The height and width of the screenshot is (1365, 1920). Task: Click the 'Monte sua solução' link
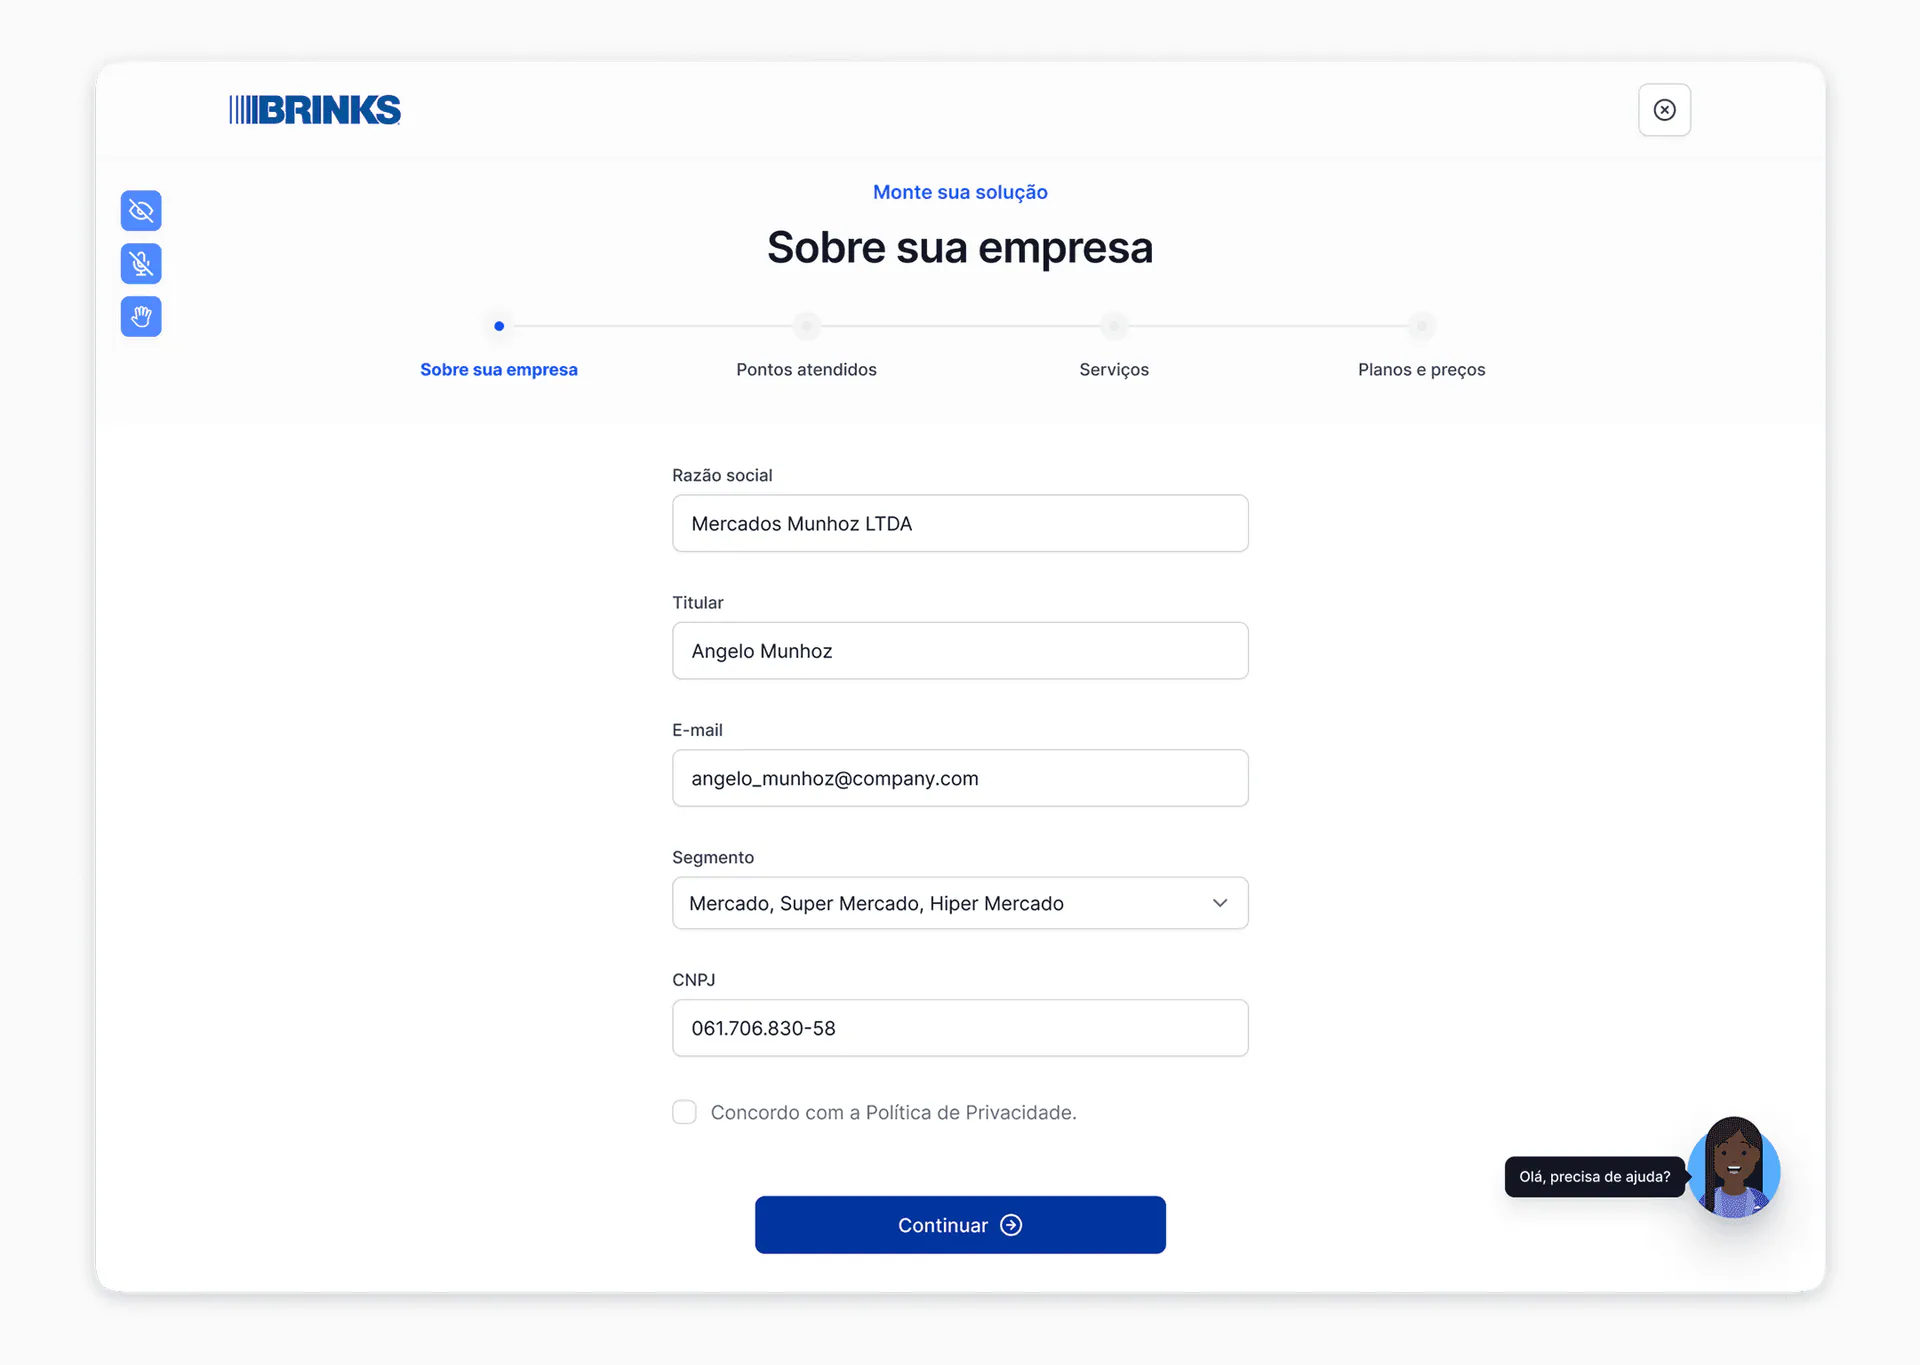point(960,192)
